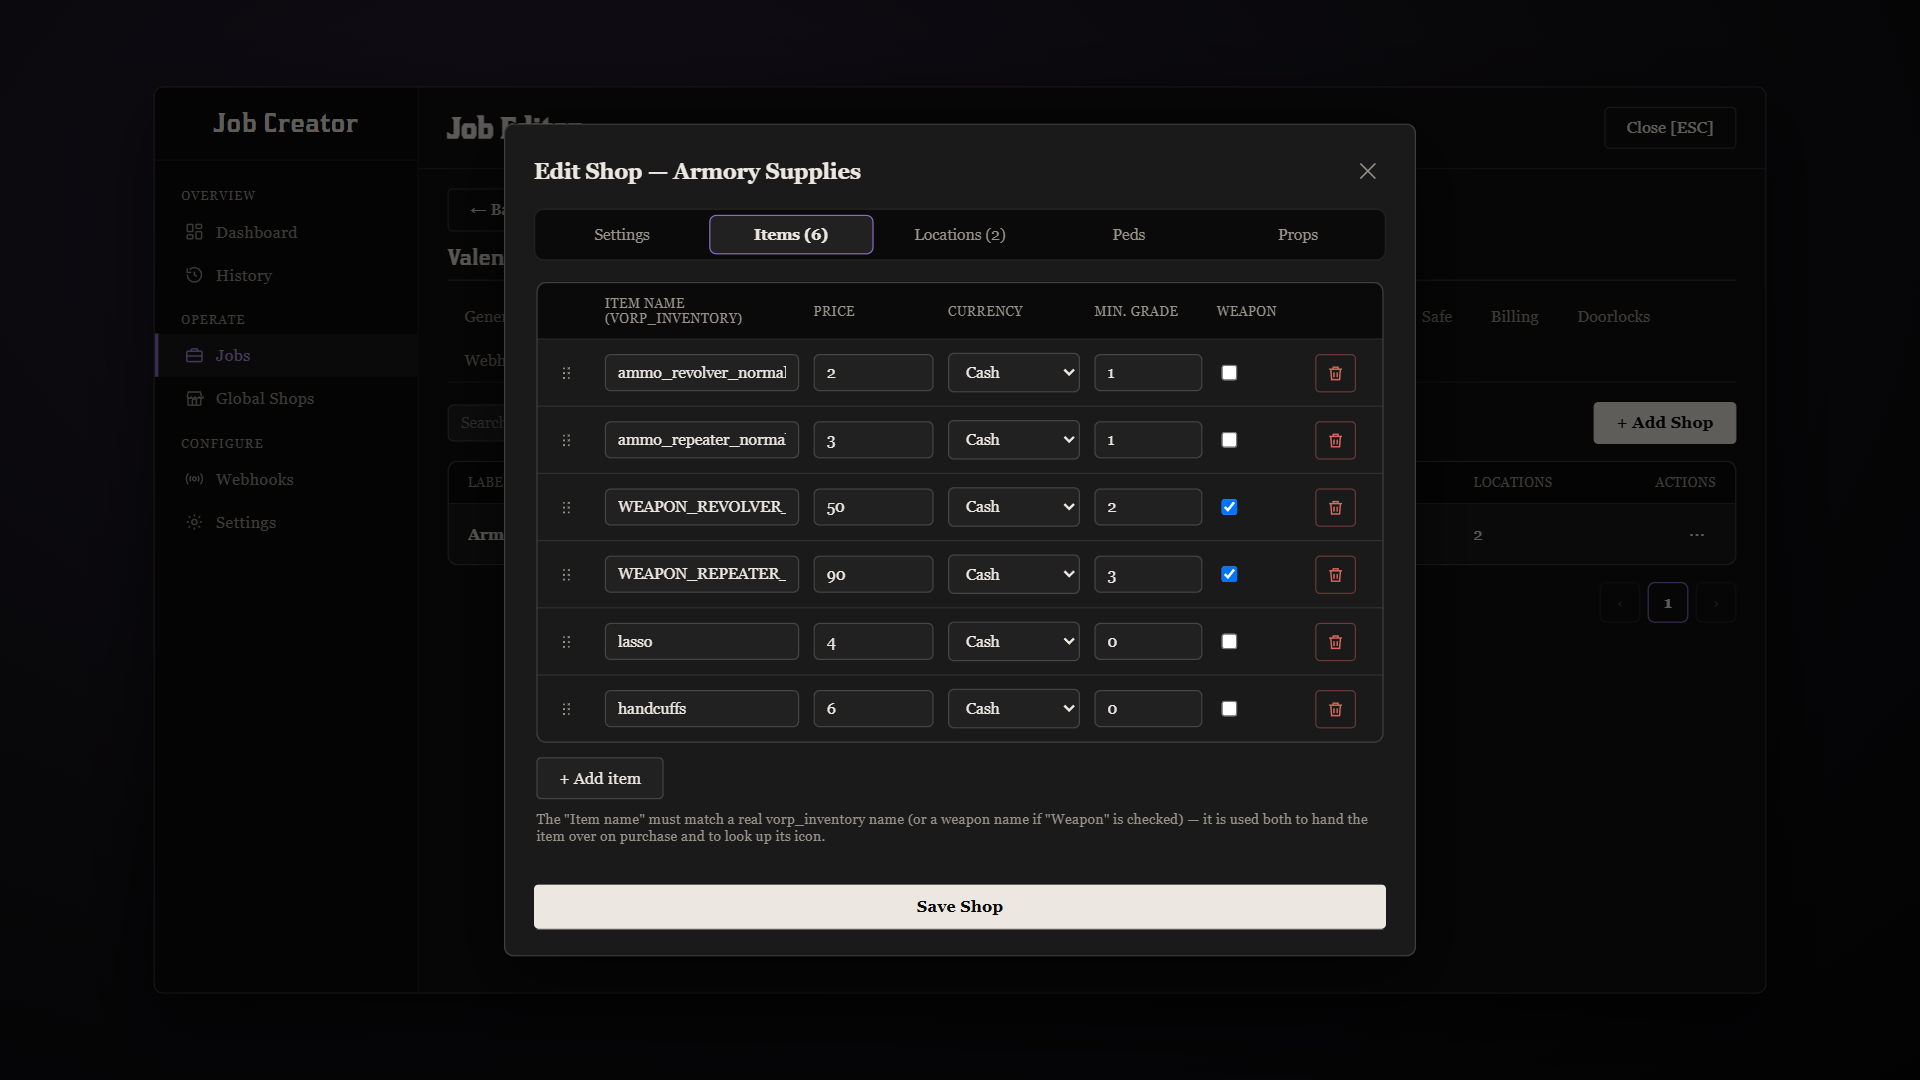The image size is (1920, 1080).
Task: Click price field of lasso item
Action: [x=873, y=642]
